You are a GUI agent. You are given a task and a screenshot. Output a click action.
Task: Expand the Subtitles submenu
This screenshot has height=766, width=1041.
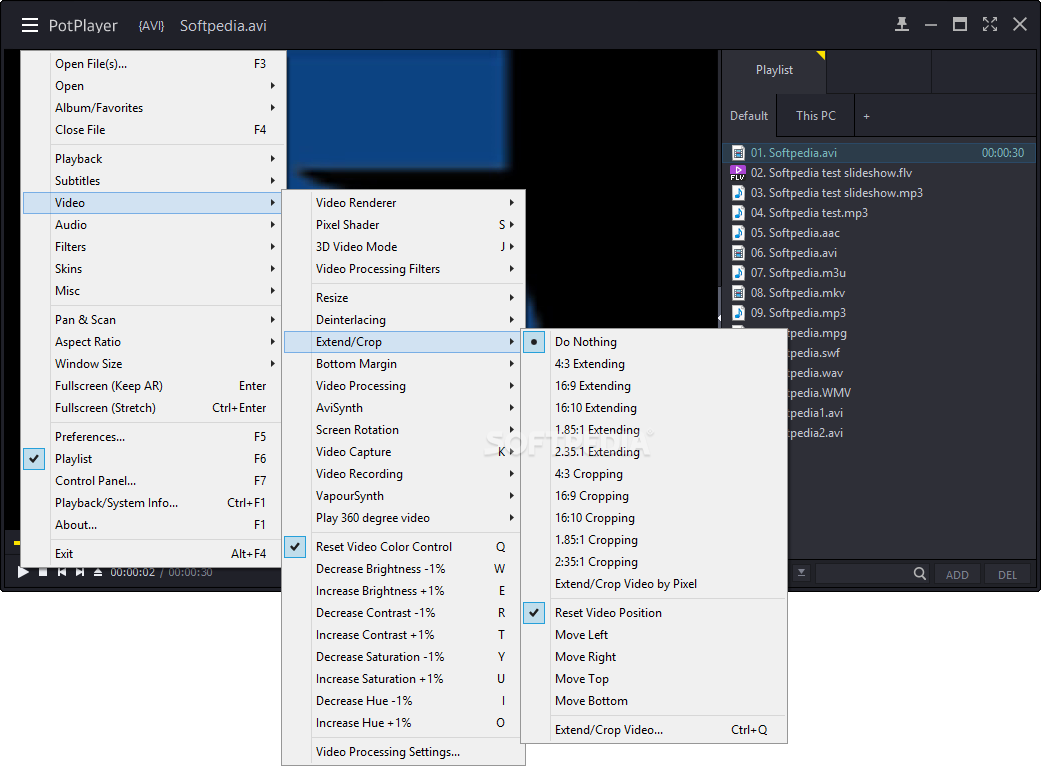click(153, 181)
